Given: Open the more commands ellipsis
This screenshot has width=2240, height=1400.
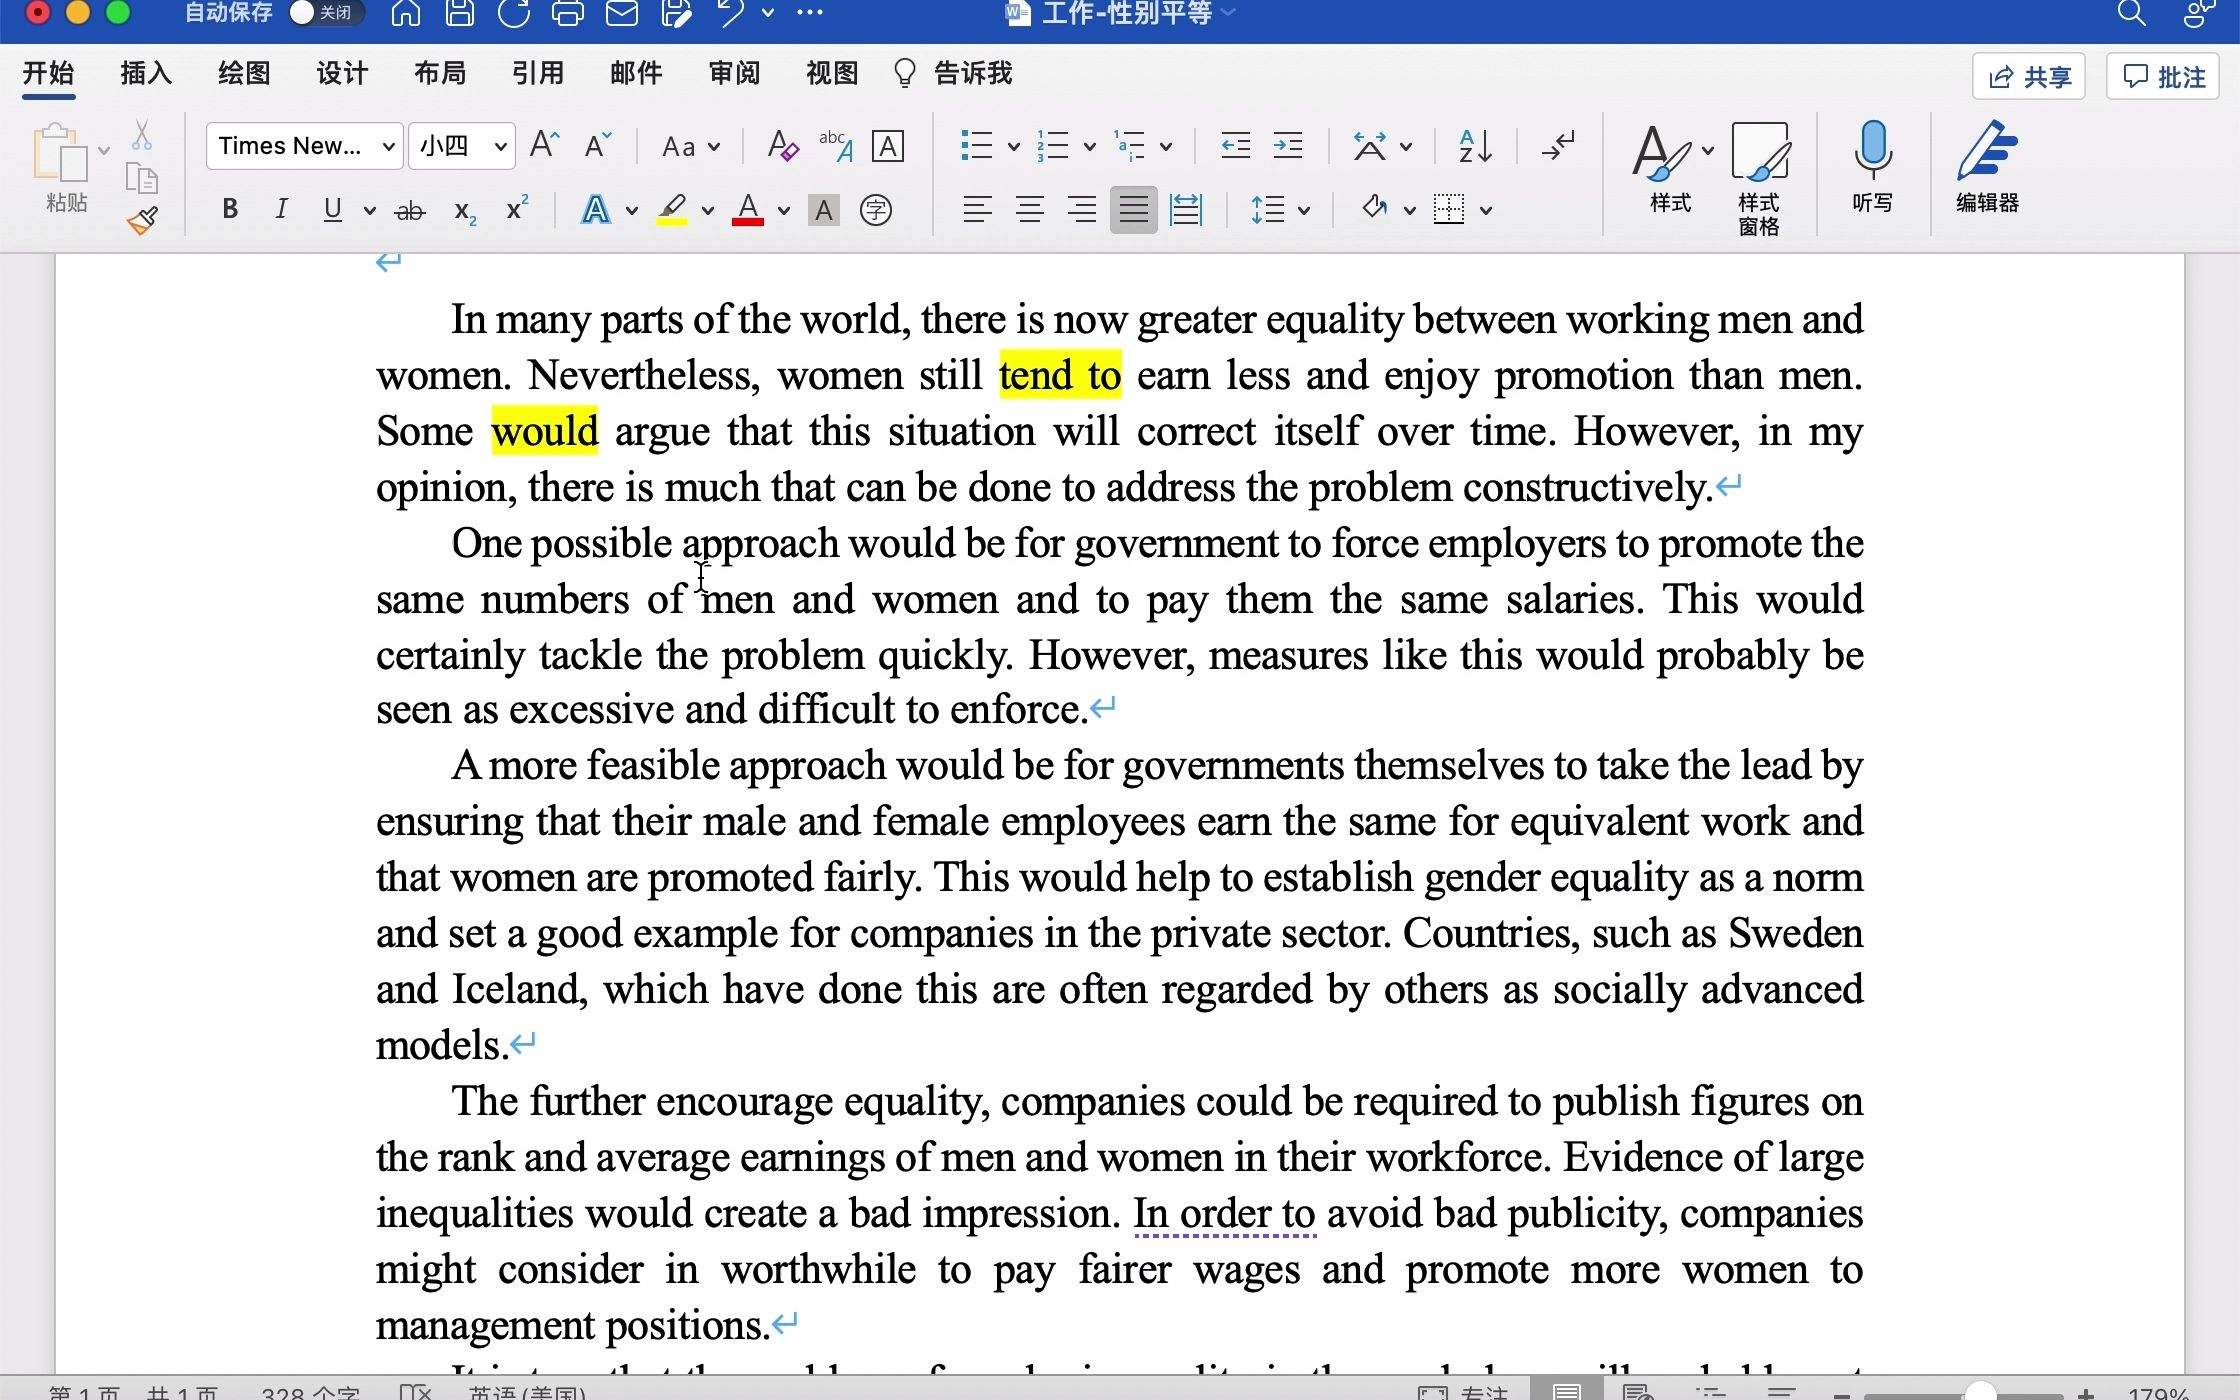Looking at the screenshot, I should click(809, 13).
